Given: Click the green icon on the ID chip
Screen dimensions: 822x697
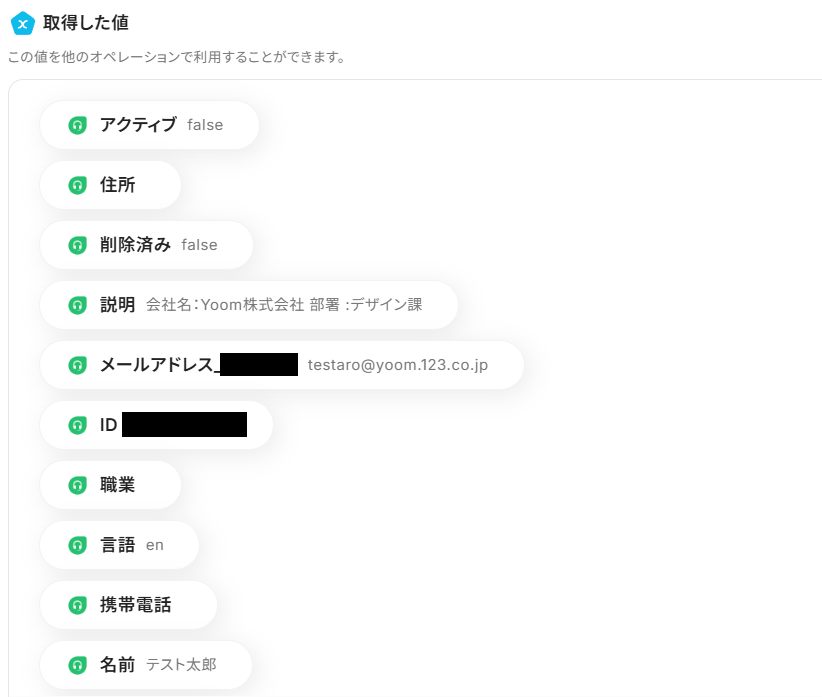Looking at the screenshot, I should point(78,425).
